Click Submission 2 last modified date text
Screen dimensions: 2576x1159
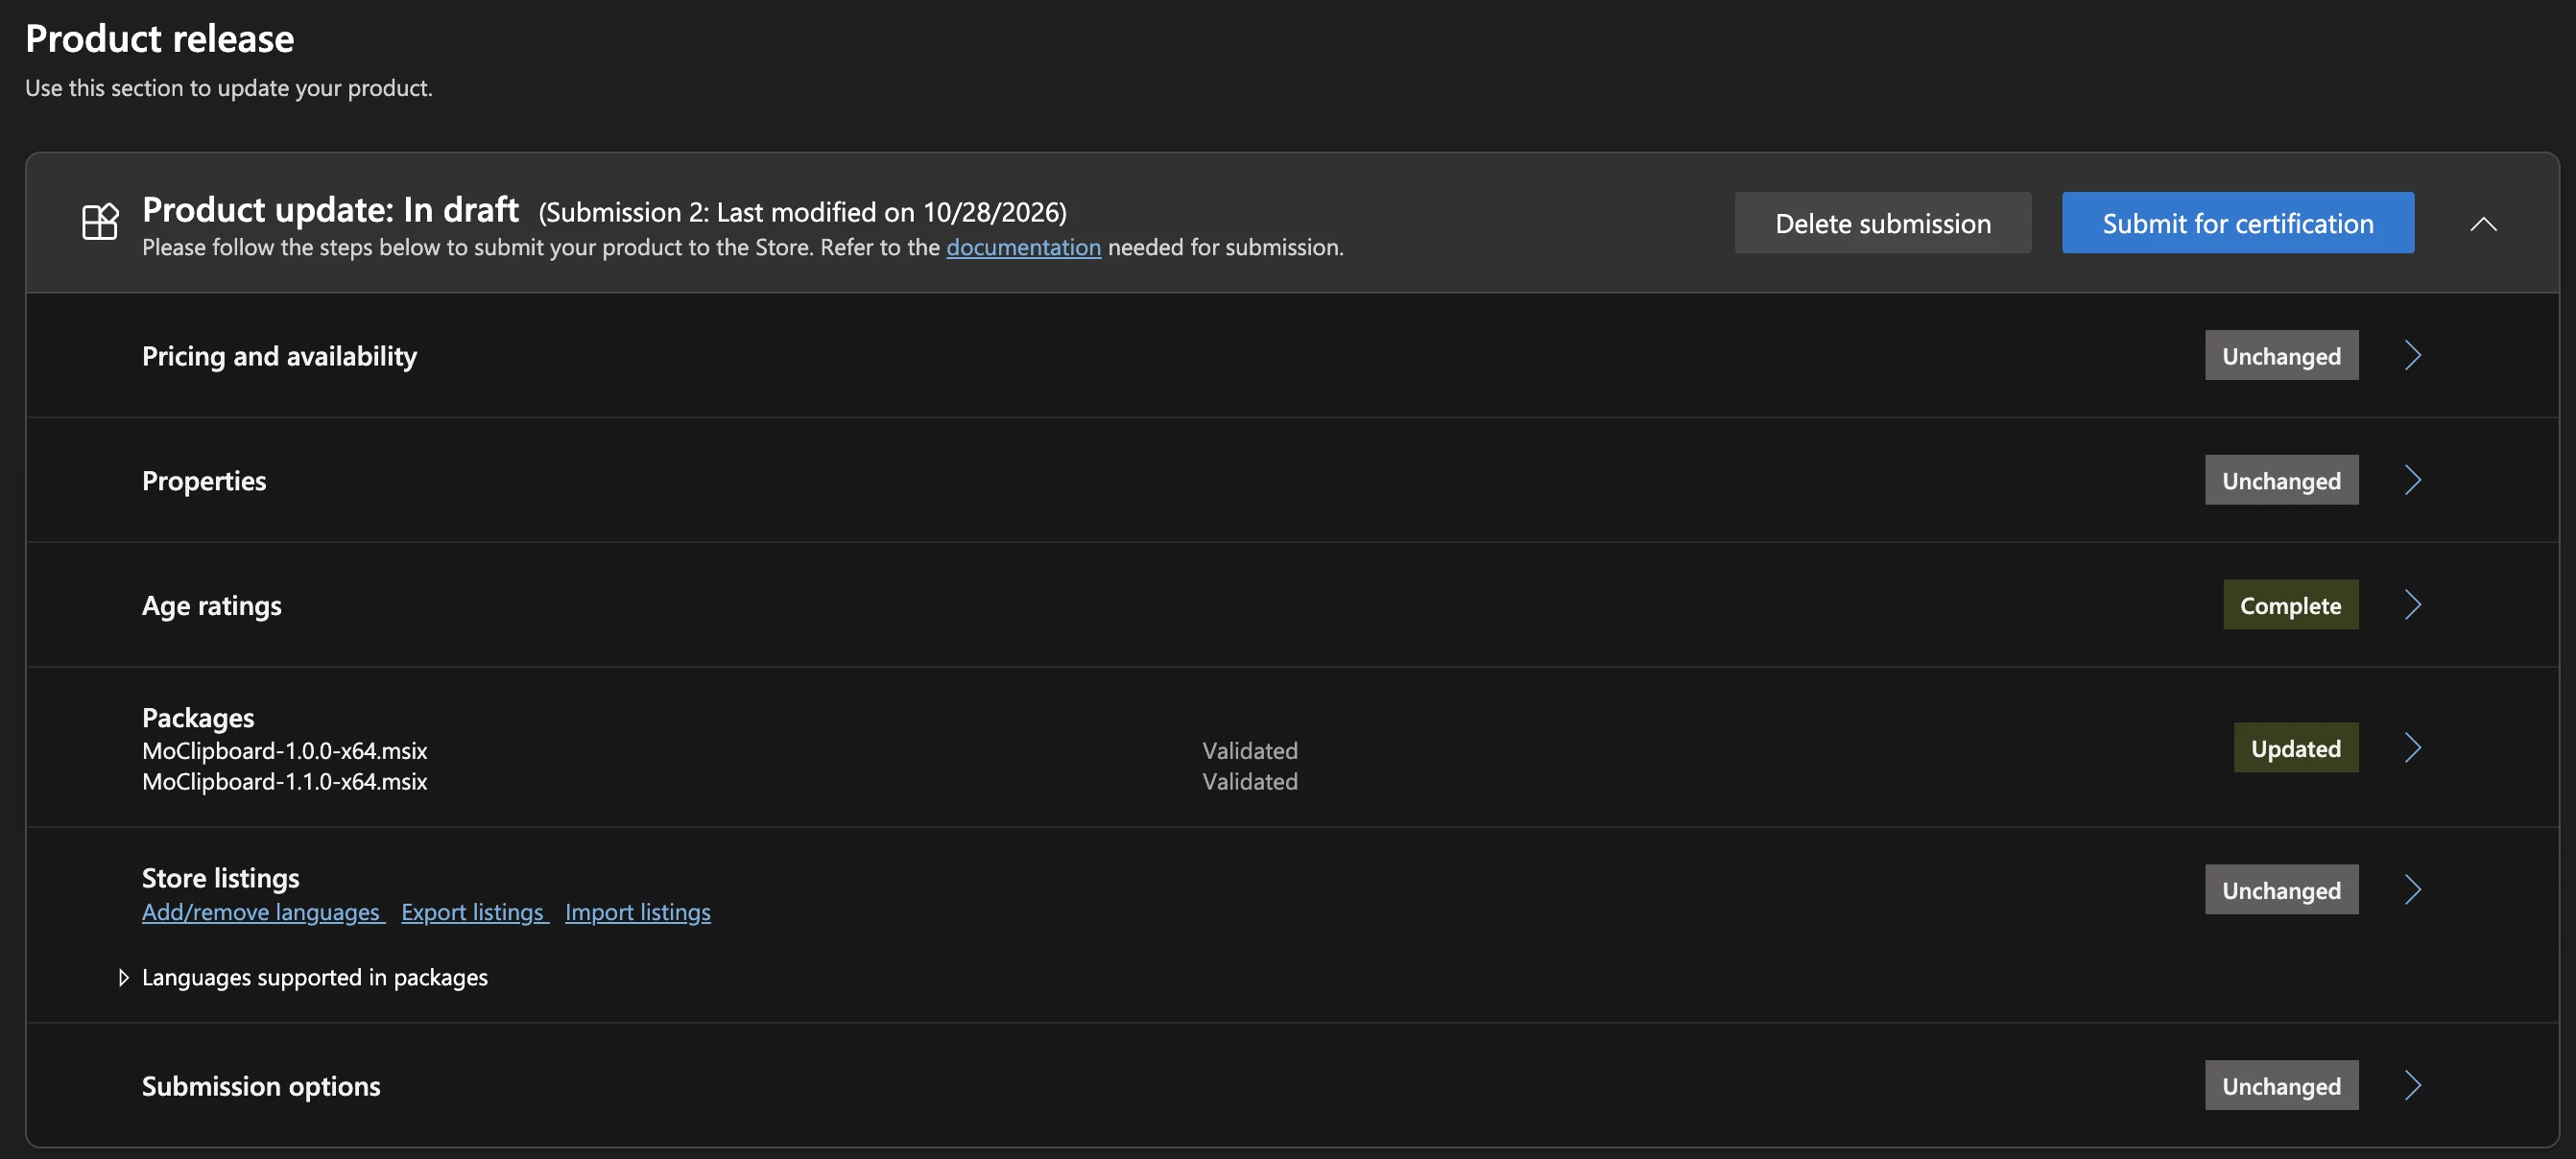tap(803, 212)
